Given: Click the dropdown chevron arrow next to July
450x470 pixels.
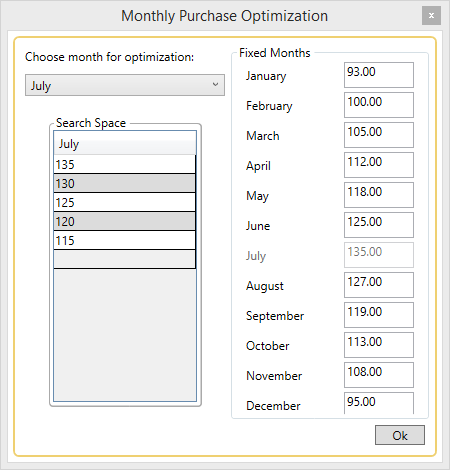Looking at the screenshot, I should 215,85.
